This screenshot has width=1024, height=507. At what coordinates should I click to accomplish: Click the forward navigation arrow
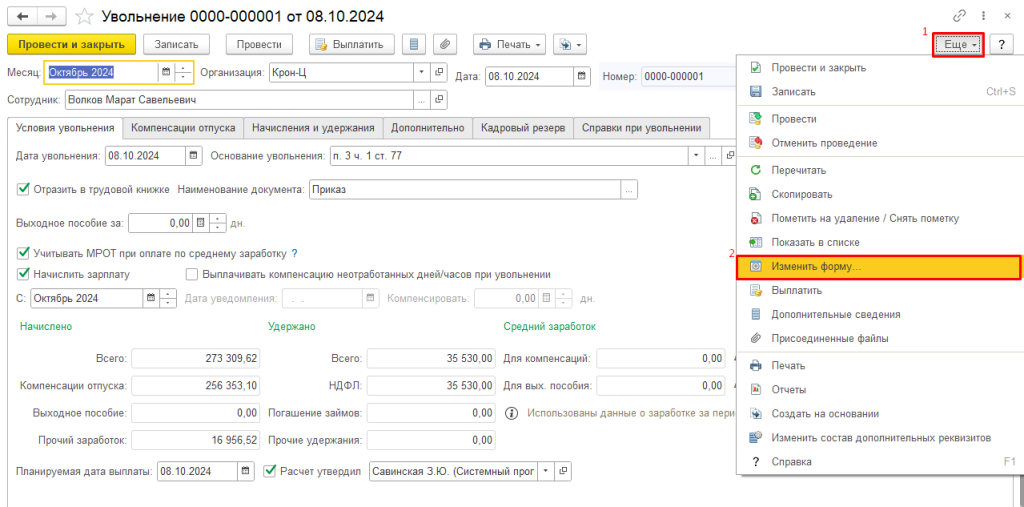53,16
